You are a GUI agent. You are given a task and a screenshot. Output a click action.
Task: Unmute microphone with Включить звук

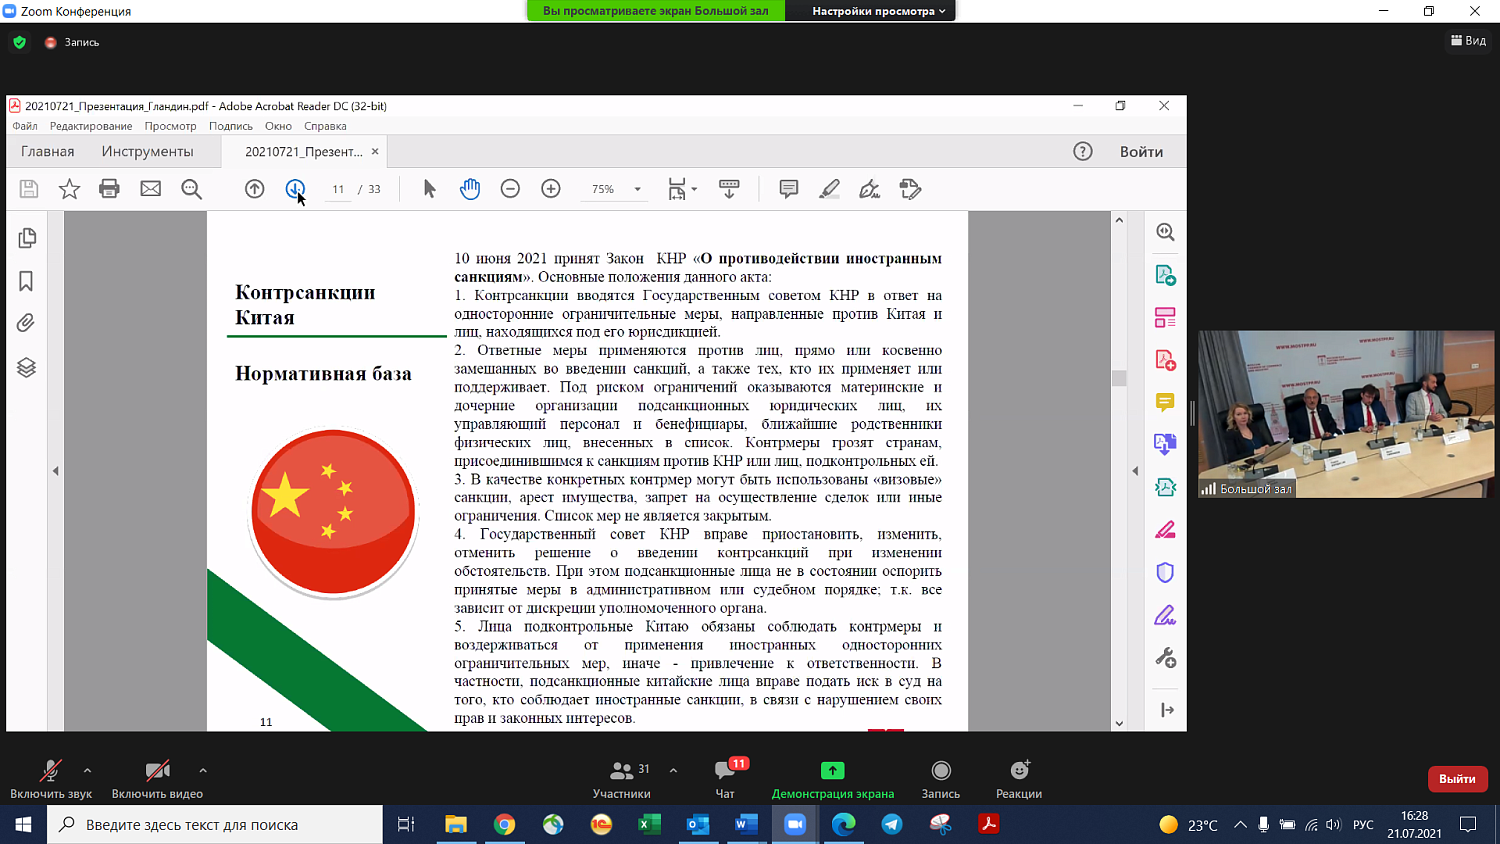tap(51, 779)
